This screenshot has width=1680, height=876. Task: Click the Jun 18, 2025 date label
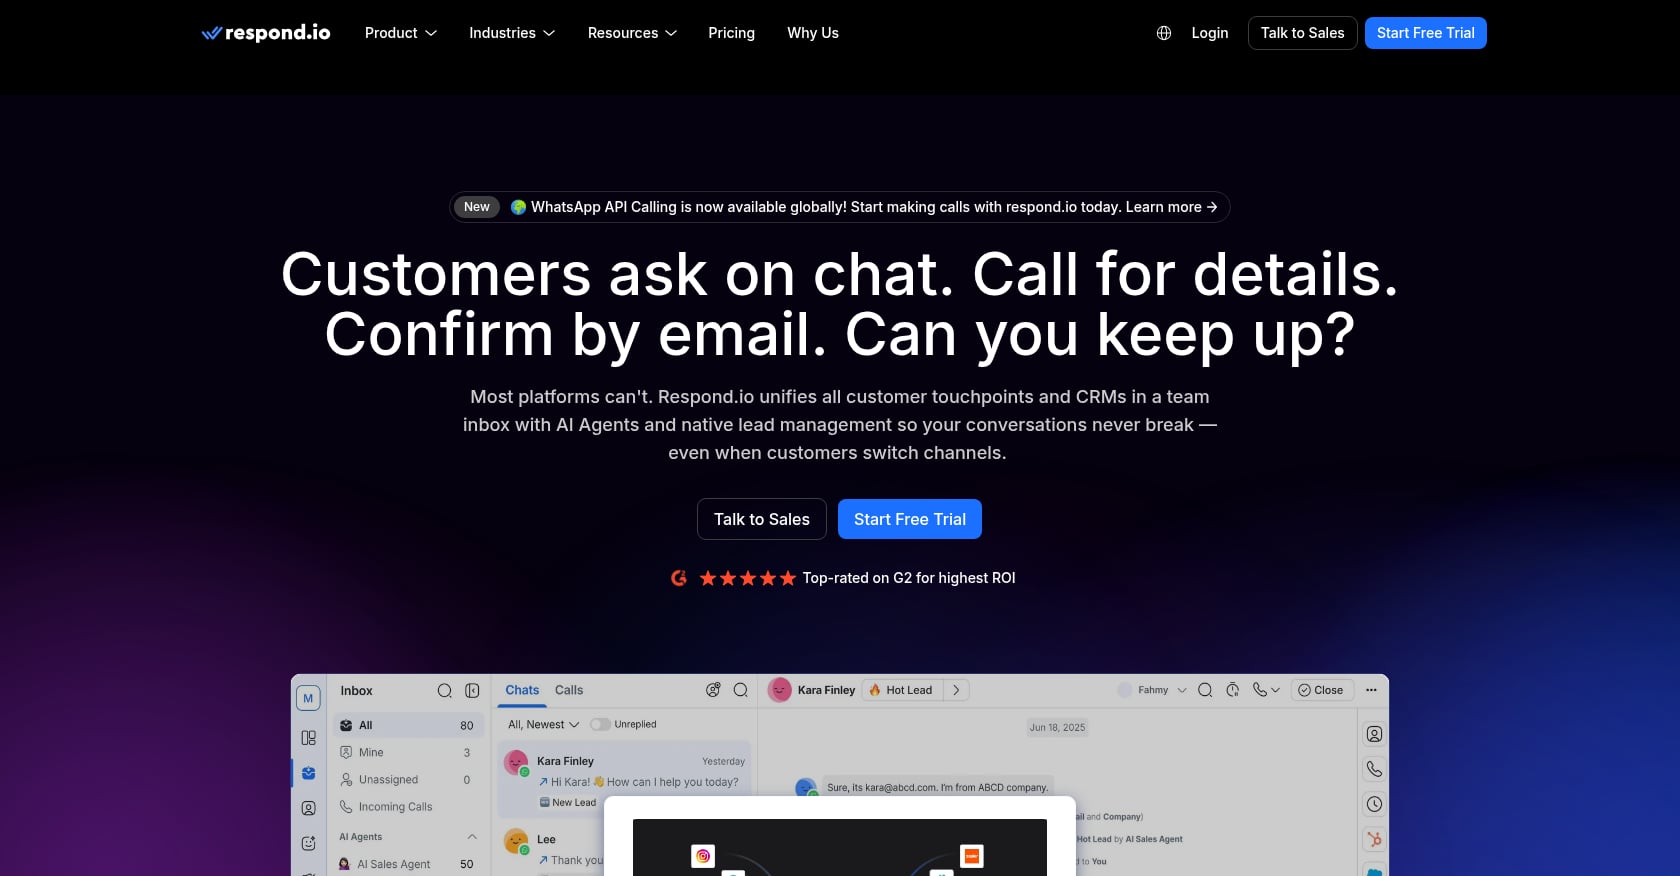coord(1057,727)
